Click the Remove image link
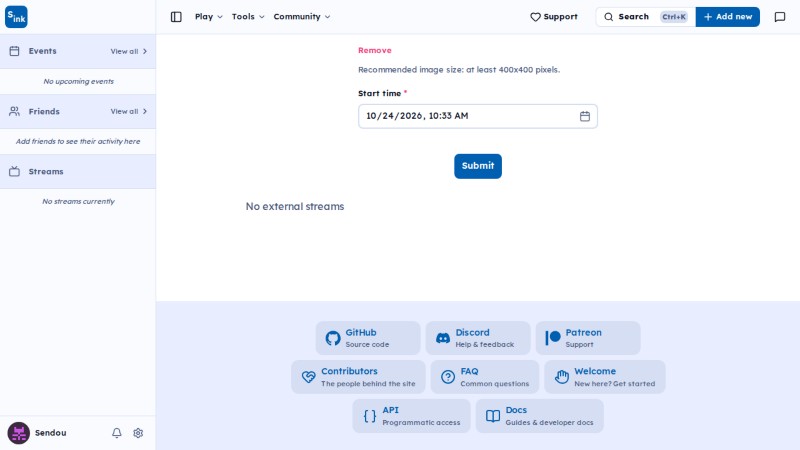 (374, 51)
